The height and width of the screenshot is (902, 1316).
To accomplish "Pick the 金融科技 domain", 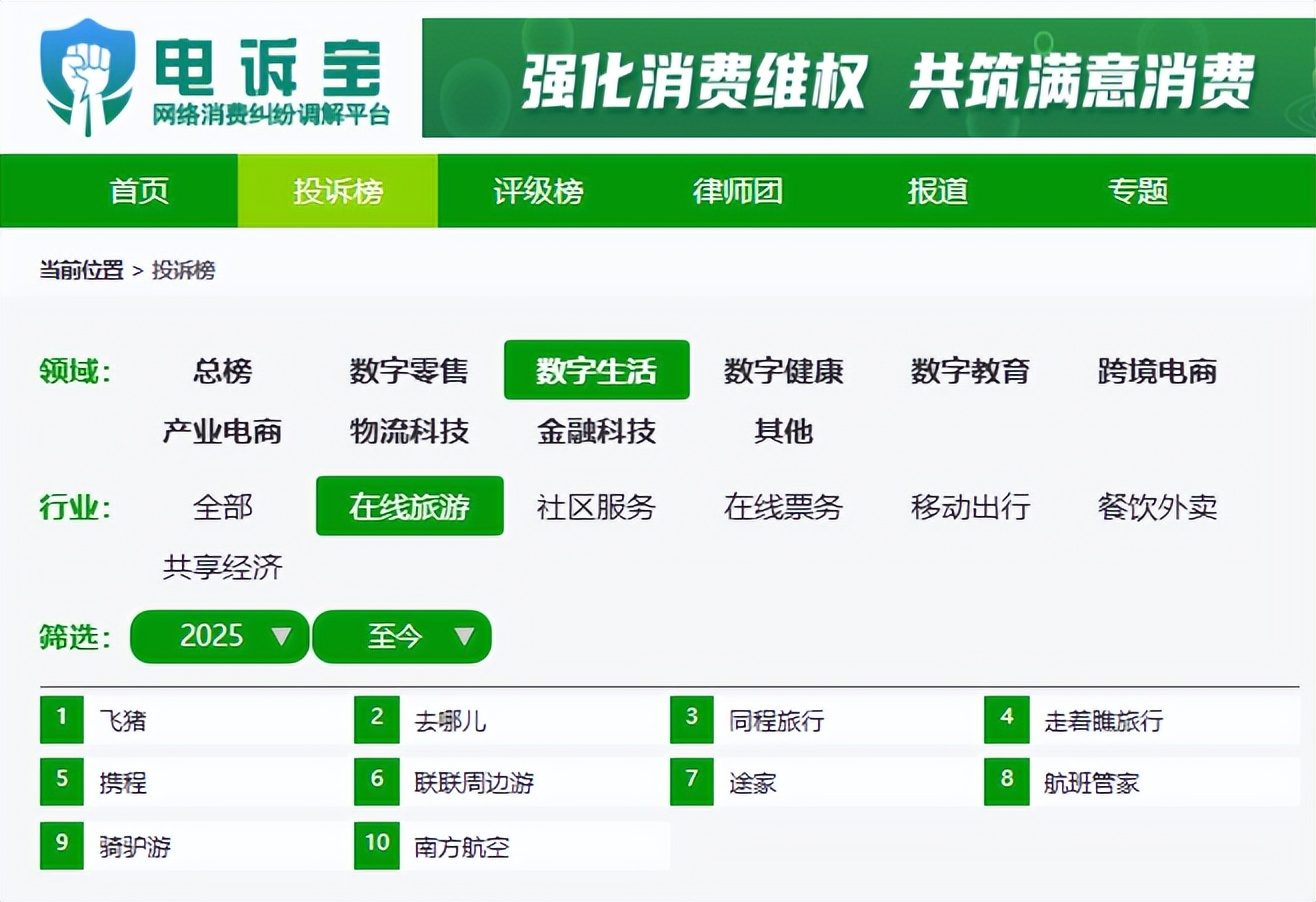I will click(x=597, y=431).
